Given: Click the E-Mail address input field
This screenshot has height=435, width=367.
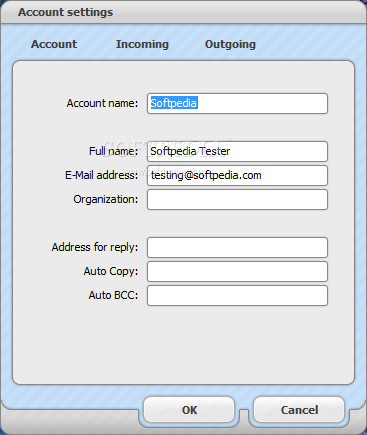Looking at the screenshot, I should tap(237, 175).
